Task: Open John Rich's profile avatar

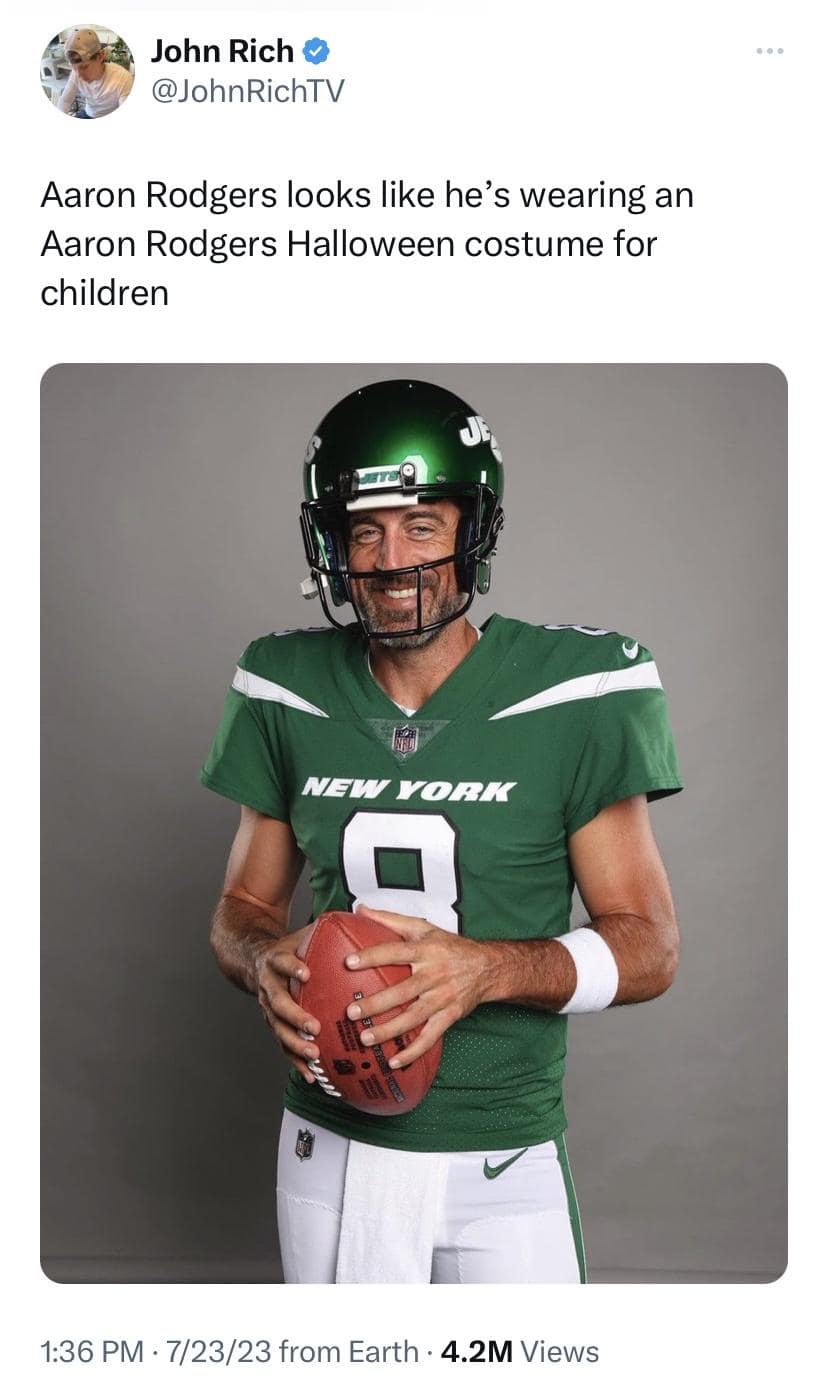Action: [x=87, y=71]
